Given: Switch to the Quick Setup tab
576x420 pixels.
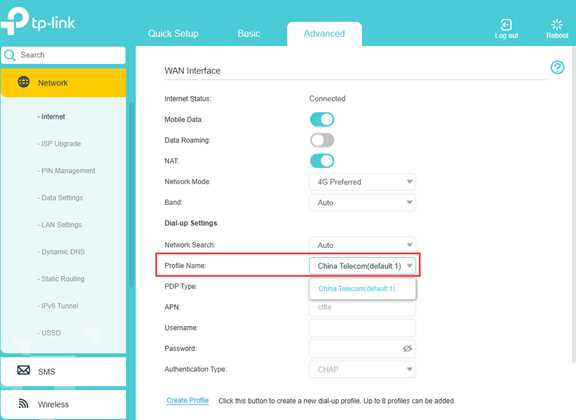Looking at the screenshot, I should click(173, 34).
